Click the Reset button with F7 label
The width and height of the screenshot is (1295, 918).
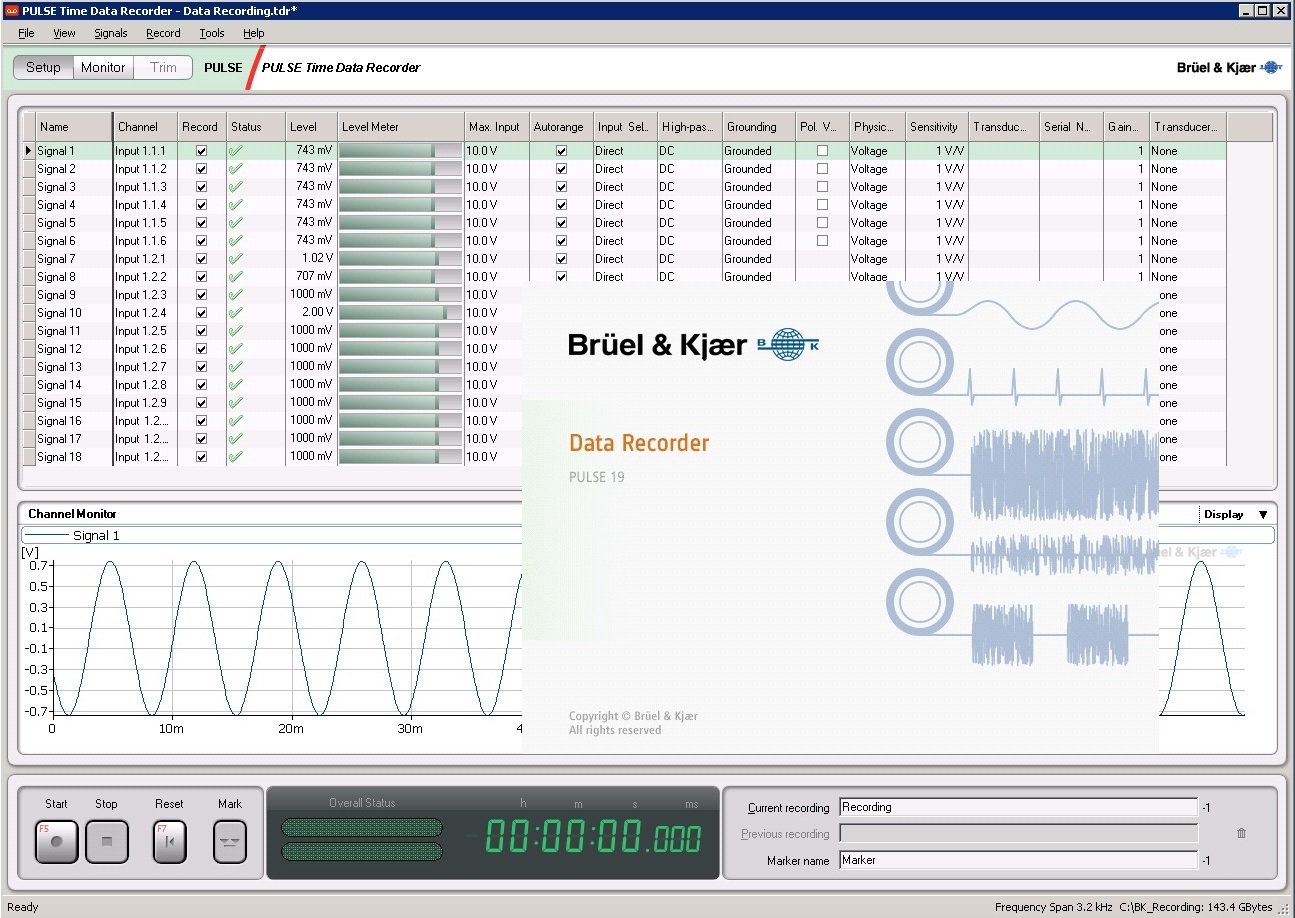tap(169, 842)
